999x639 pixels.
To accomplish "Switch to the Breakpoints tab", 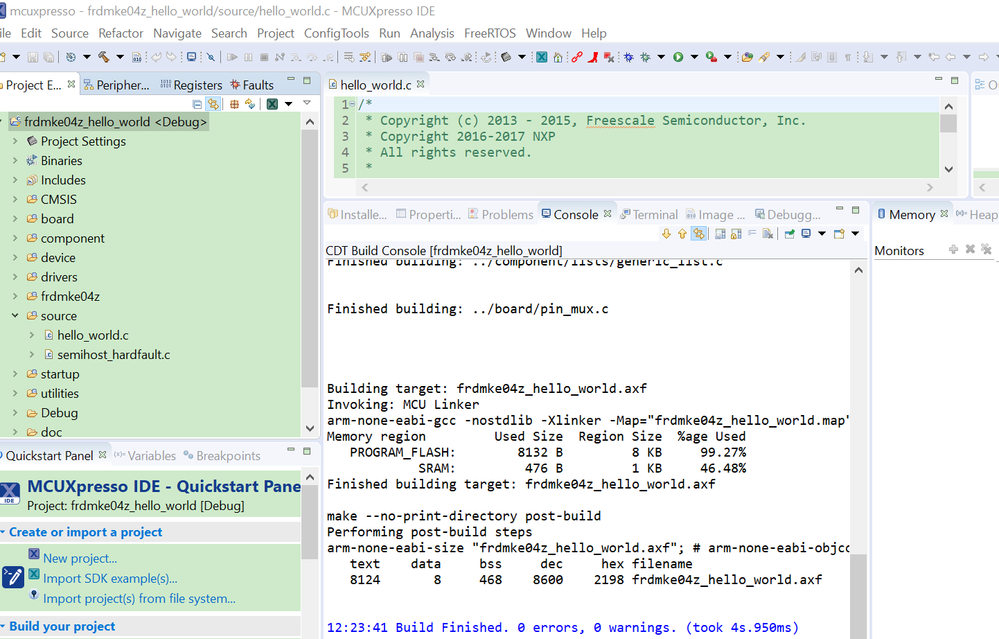I will [x=222, y=456].
